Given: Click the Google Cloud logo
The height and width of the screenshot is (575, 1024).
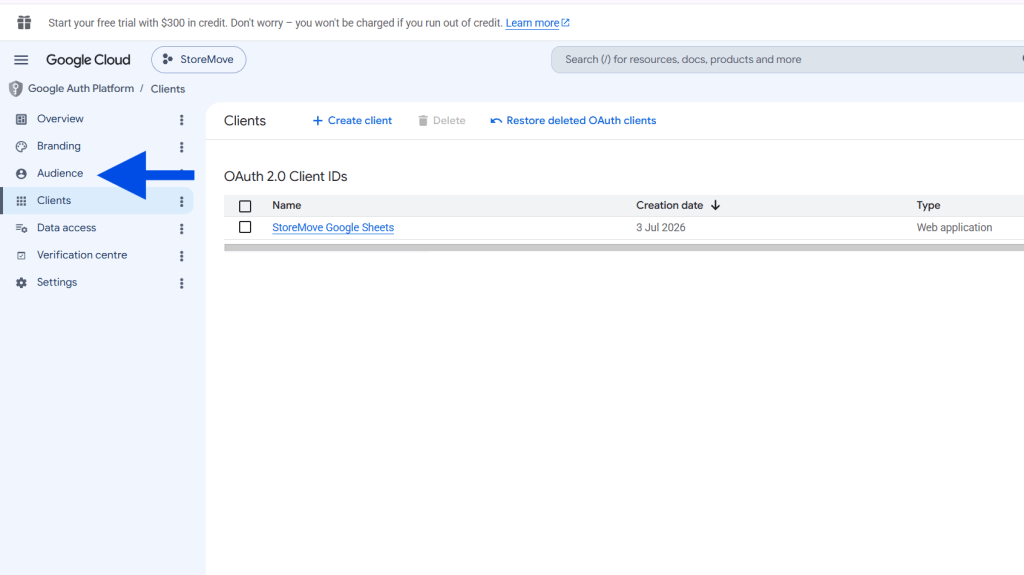Looking at the screenshot, I should pos(88,59).
